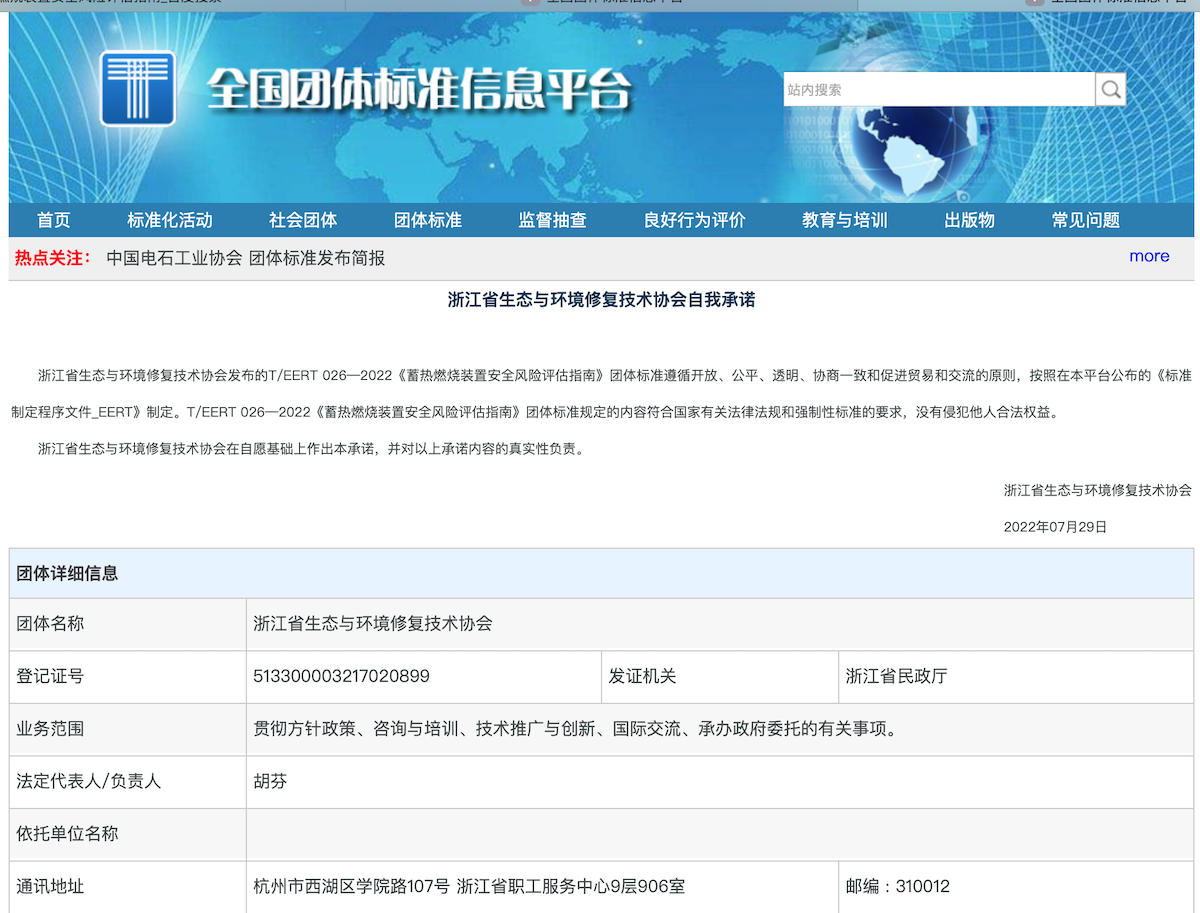1200x913 pixels.
Task: Click the 浙江省生态与环境修复技术协会自我承诺 heading
Action: click(x=601, y=299)
